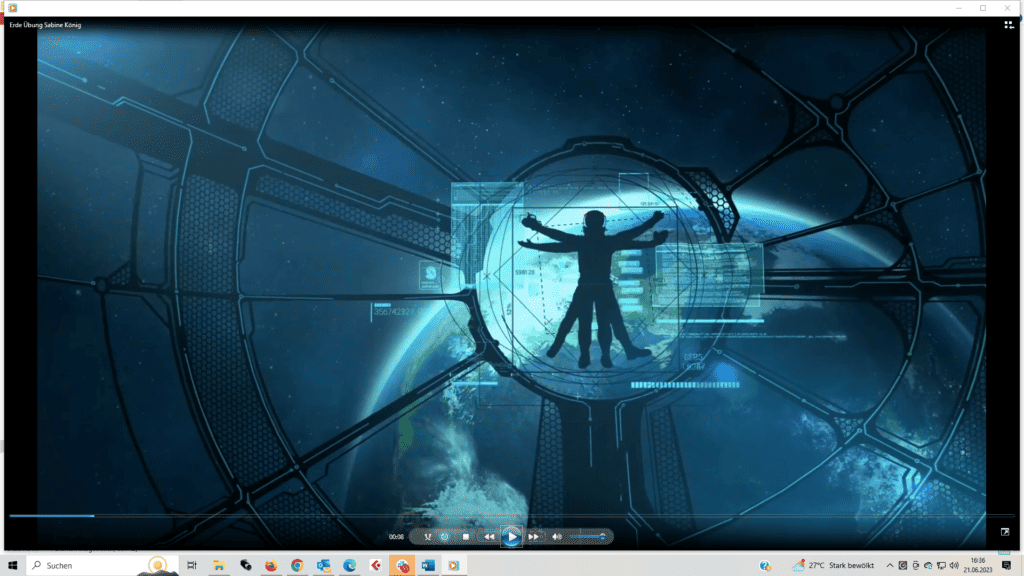The height and width of the screenshot is (576, 1024).
Task: Mute the player sound via speaker icon
Action: coord(557,537)
